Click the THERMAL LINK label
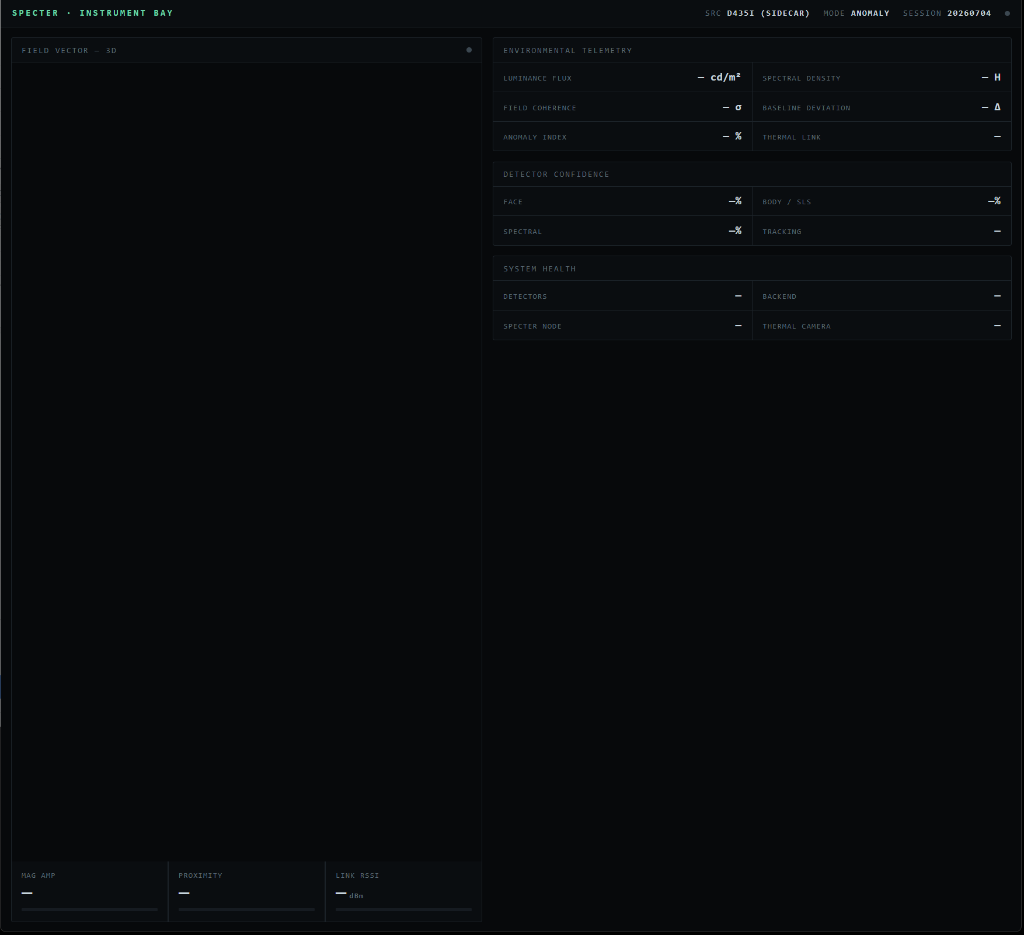 (x=792, y=137)
